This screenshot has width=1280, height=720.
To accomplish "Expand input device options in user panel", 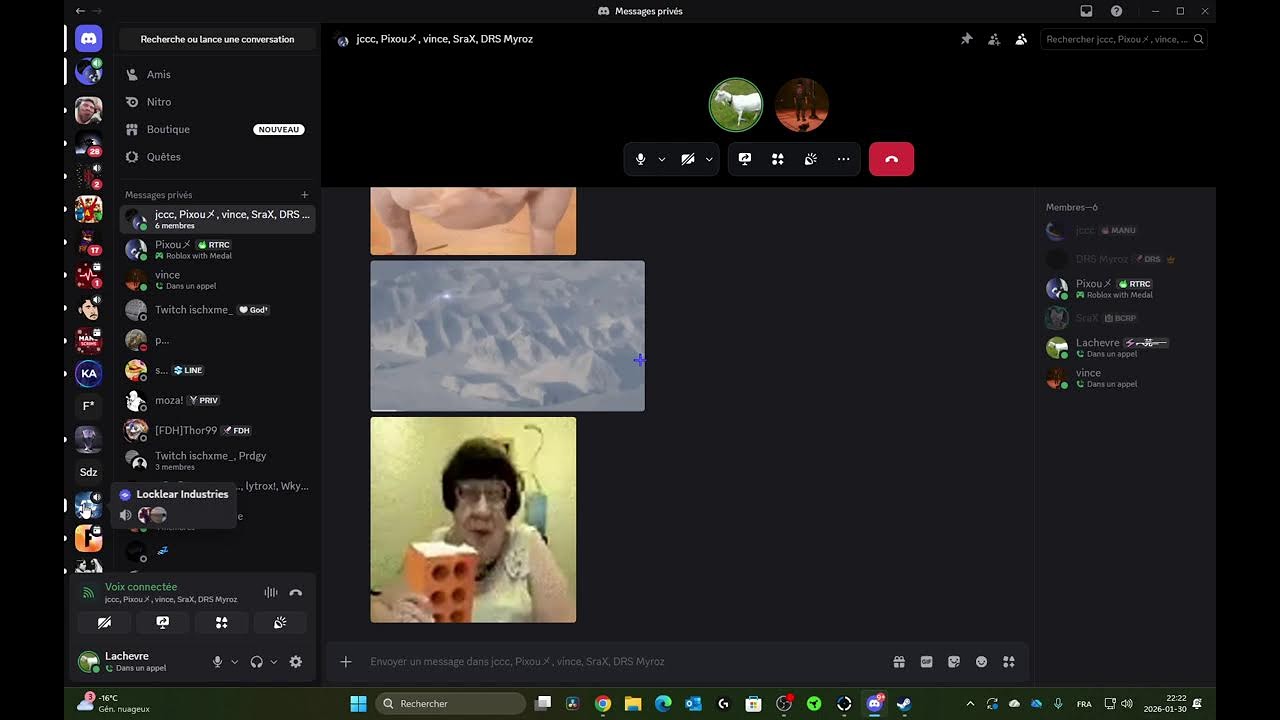I will 235,662.
